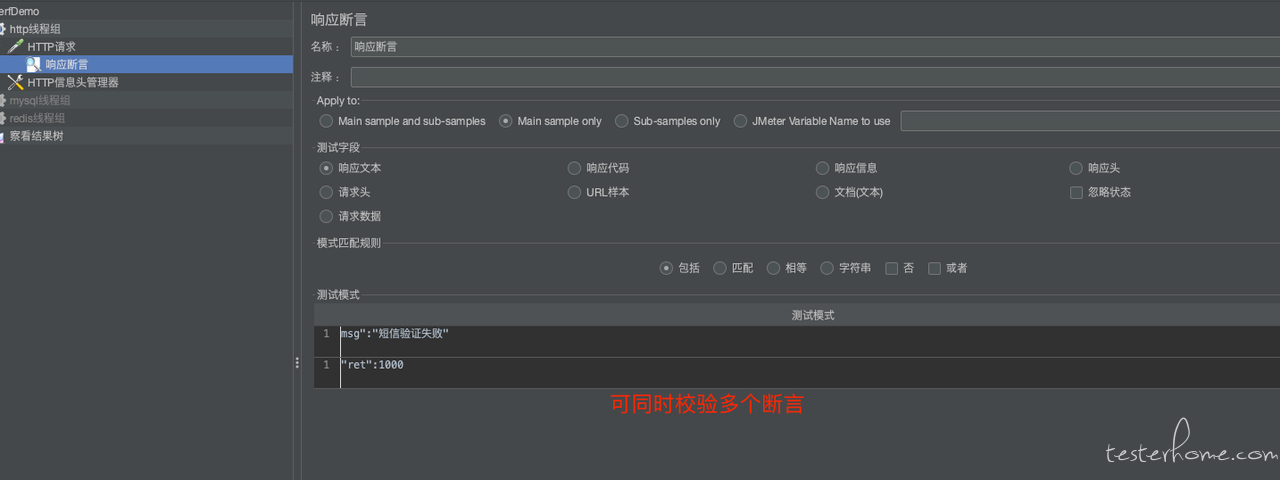Select the 匹配 matching rule

click(720, 268)
